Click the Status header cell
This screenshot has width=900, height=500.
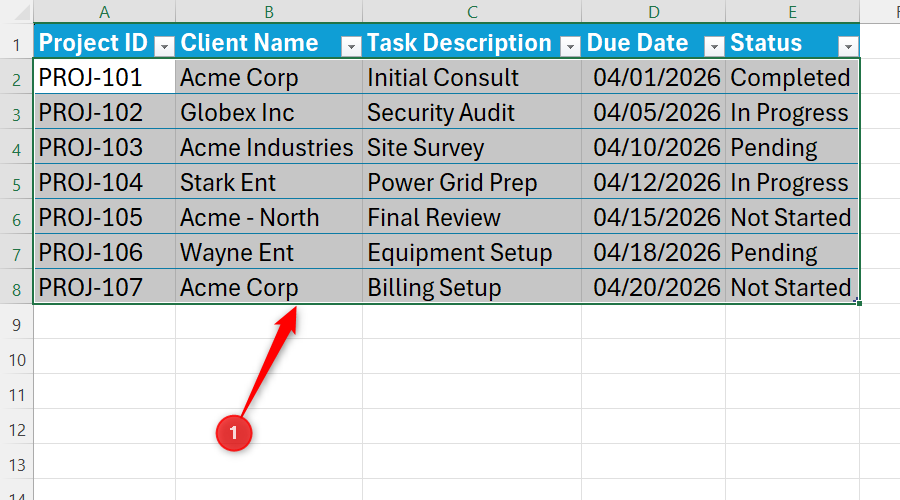[x=792, y=41]
